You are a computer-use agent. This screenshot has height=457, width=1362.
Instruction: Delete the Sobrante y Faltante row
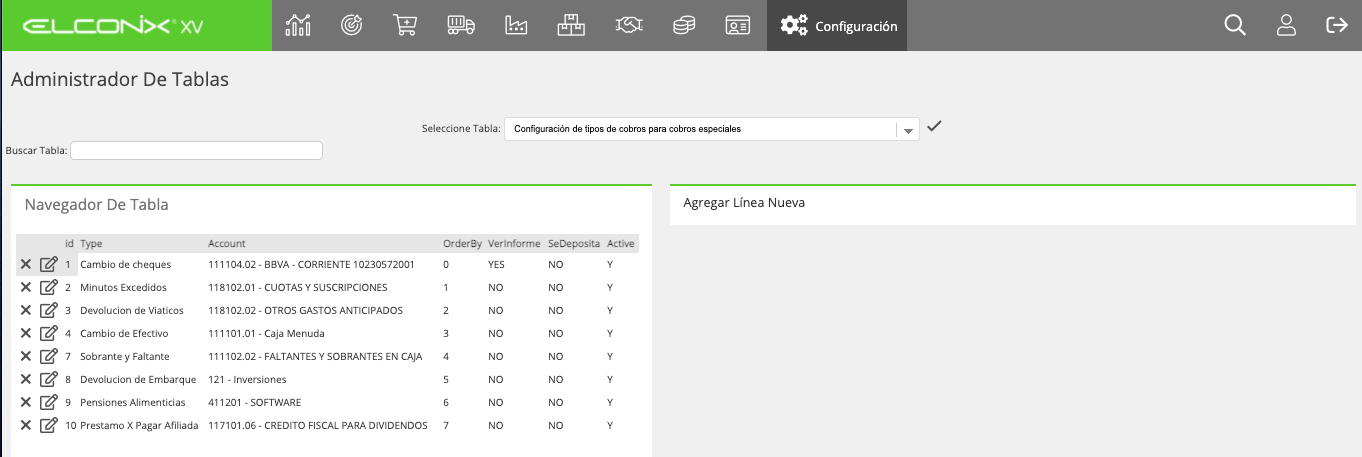tap(26, 356)
